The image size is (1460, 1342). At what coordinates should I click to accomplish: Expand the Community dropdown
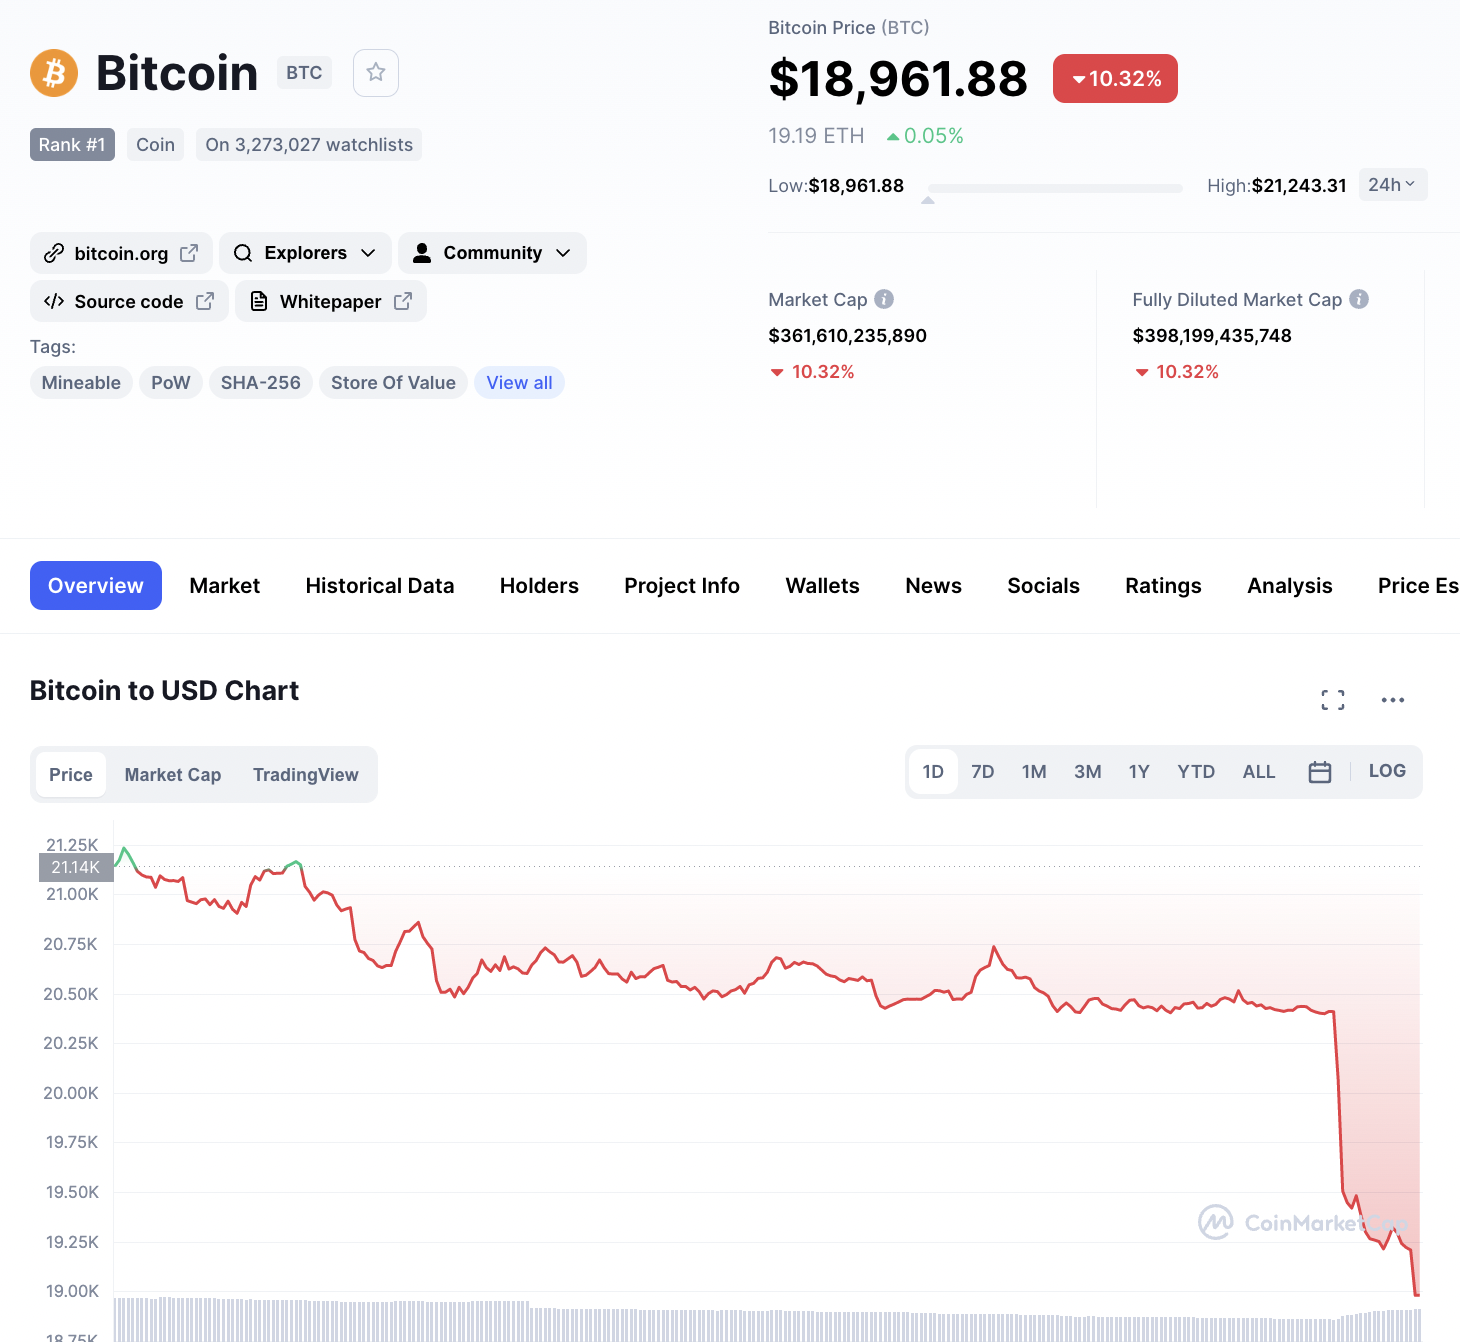[x=492, y=253]
